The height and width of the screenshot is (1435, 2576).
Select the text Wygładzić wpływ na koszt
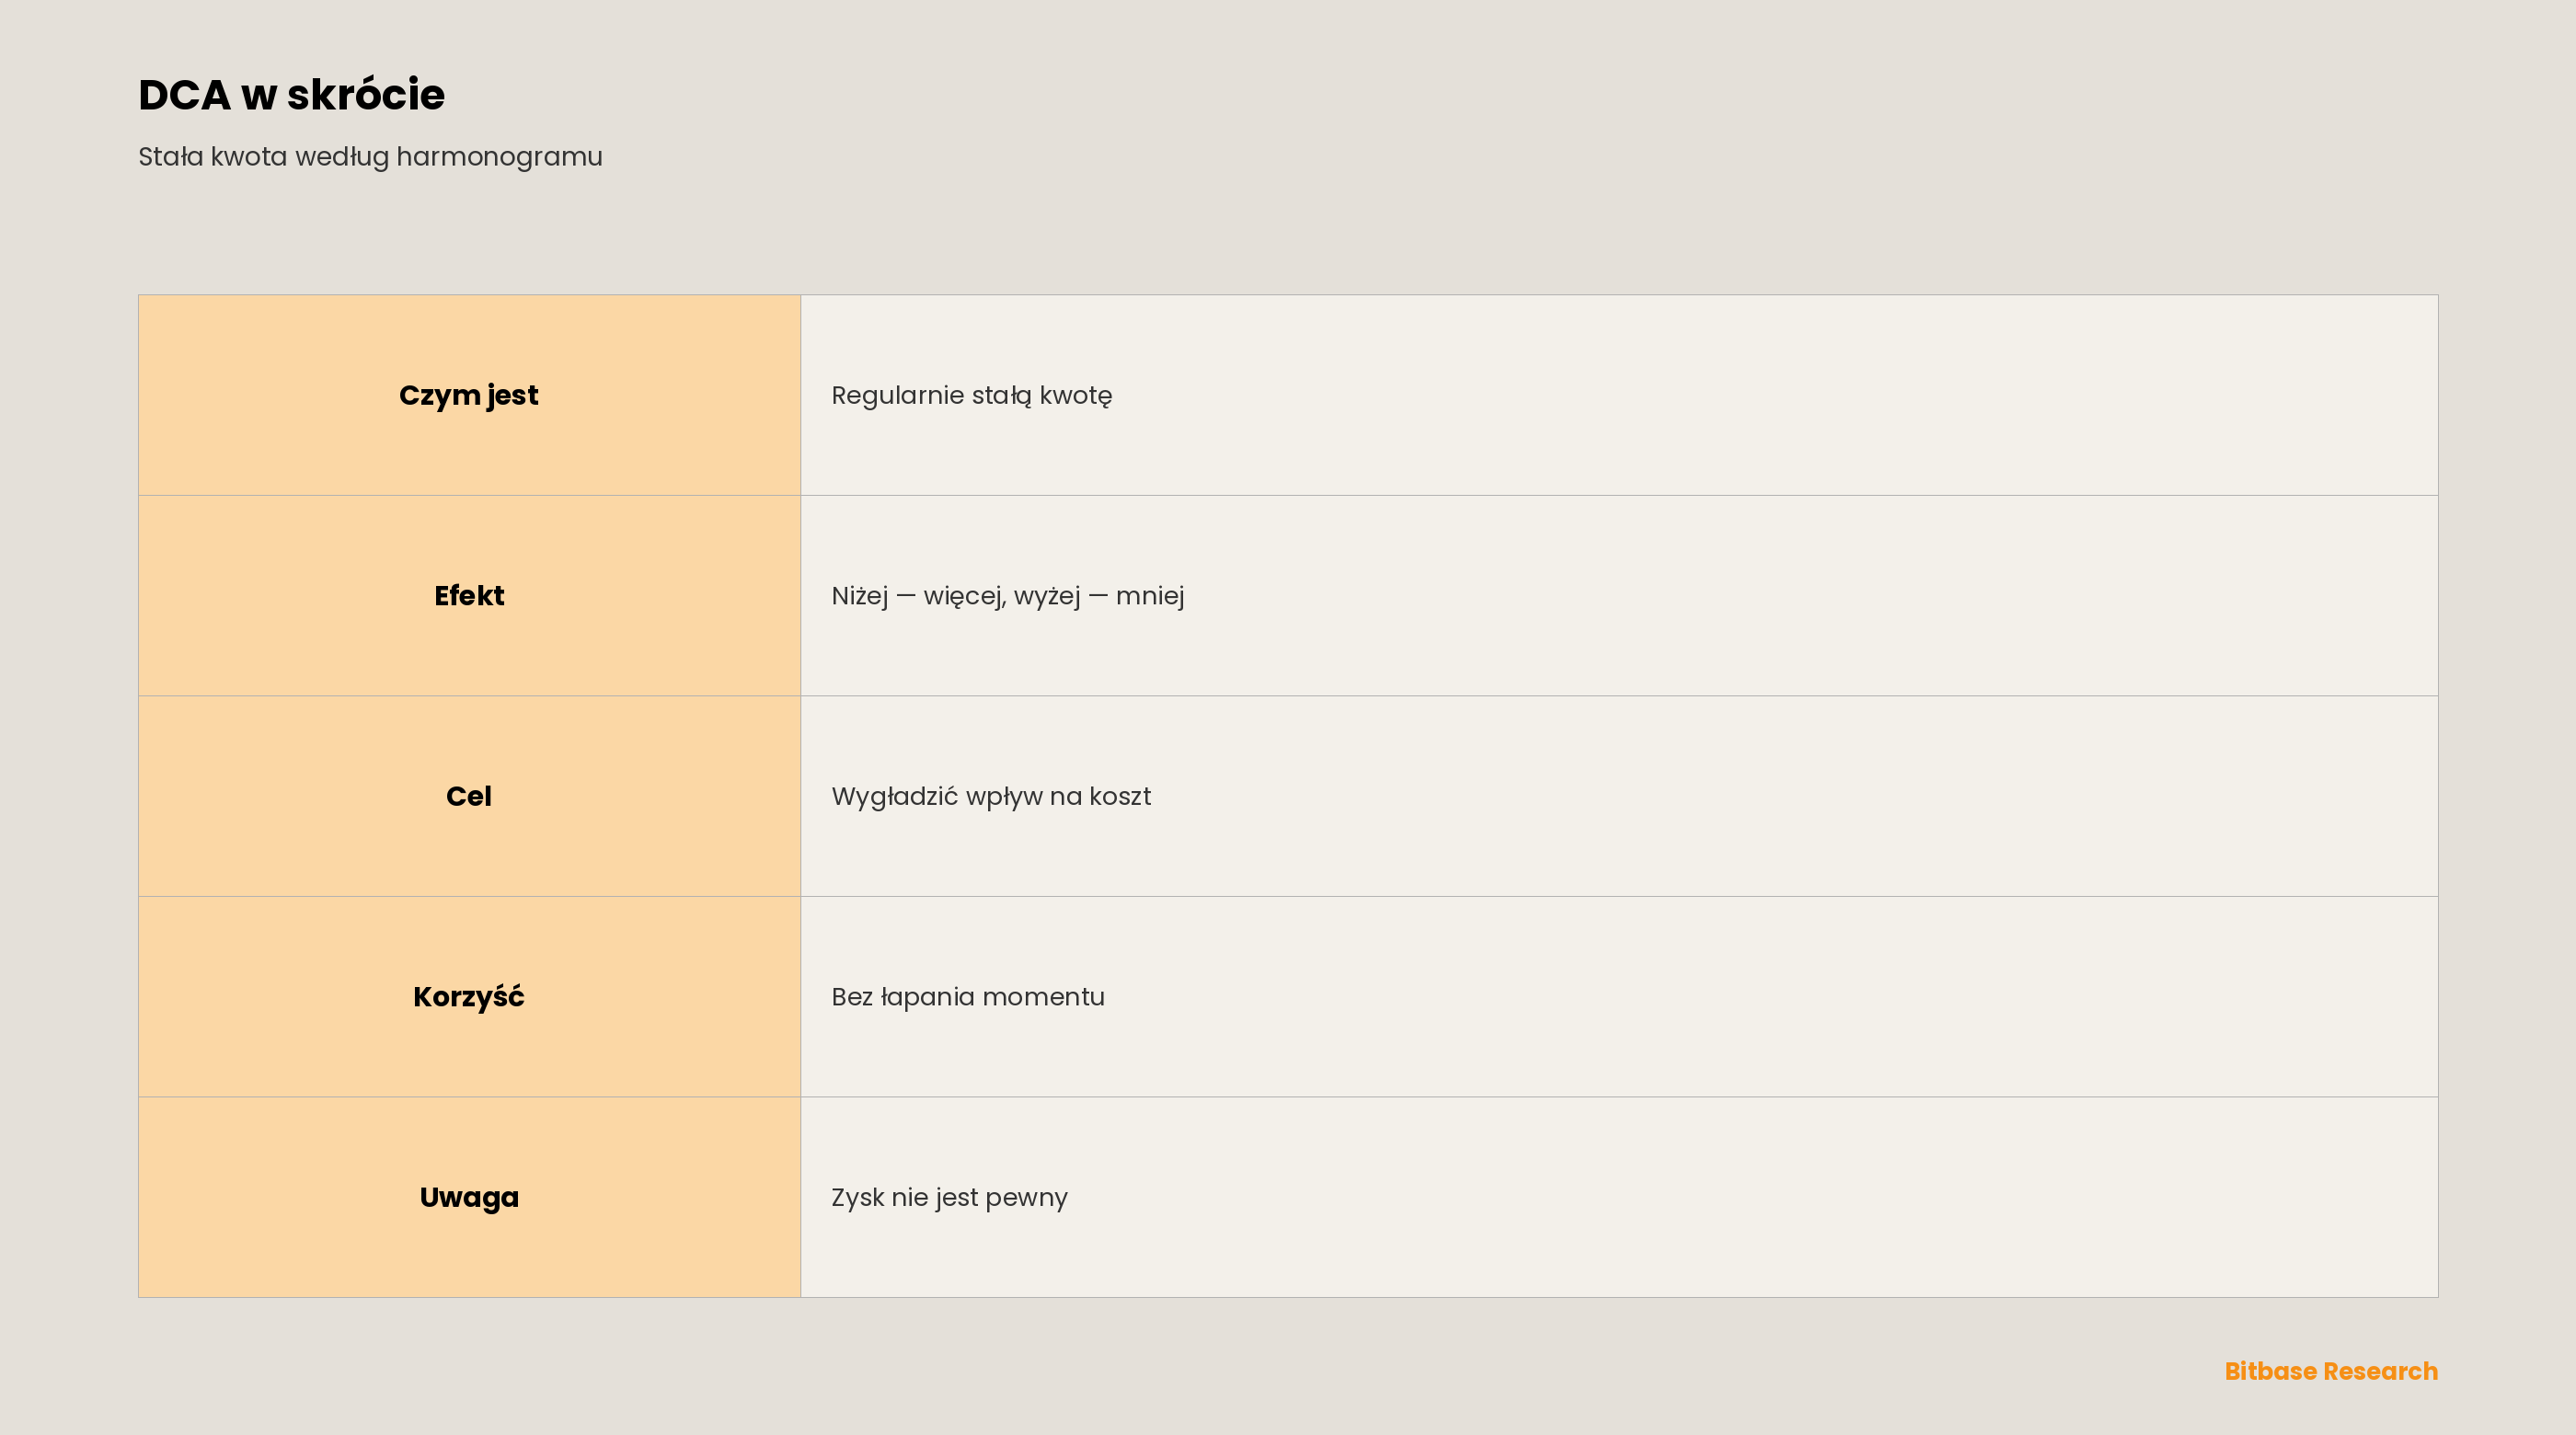pyautogui.click(x=991, y=797)
